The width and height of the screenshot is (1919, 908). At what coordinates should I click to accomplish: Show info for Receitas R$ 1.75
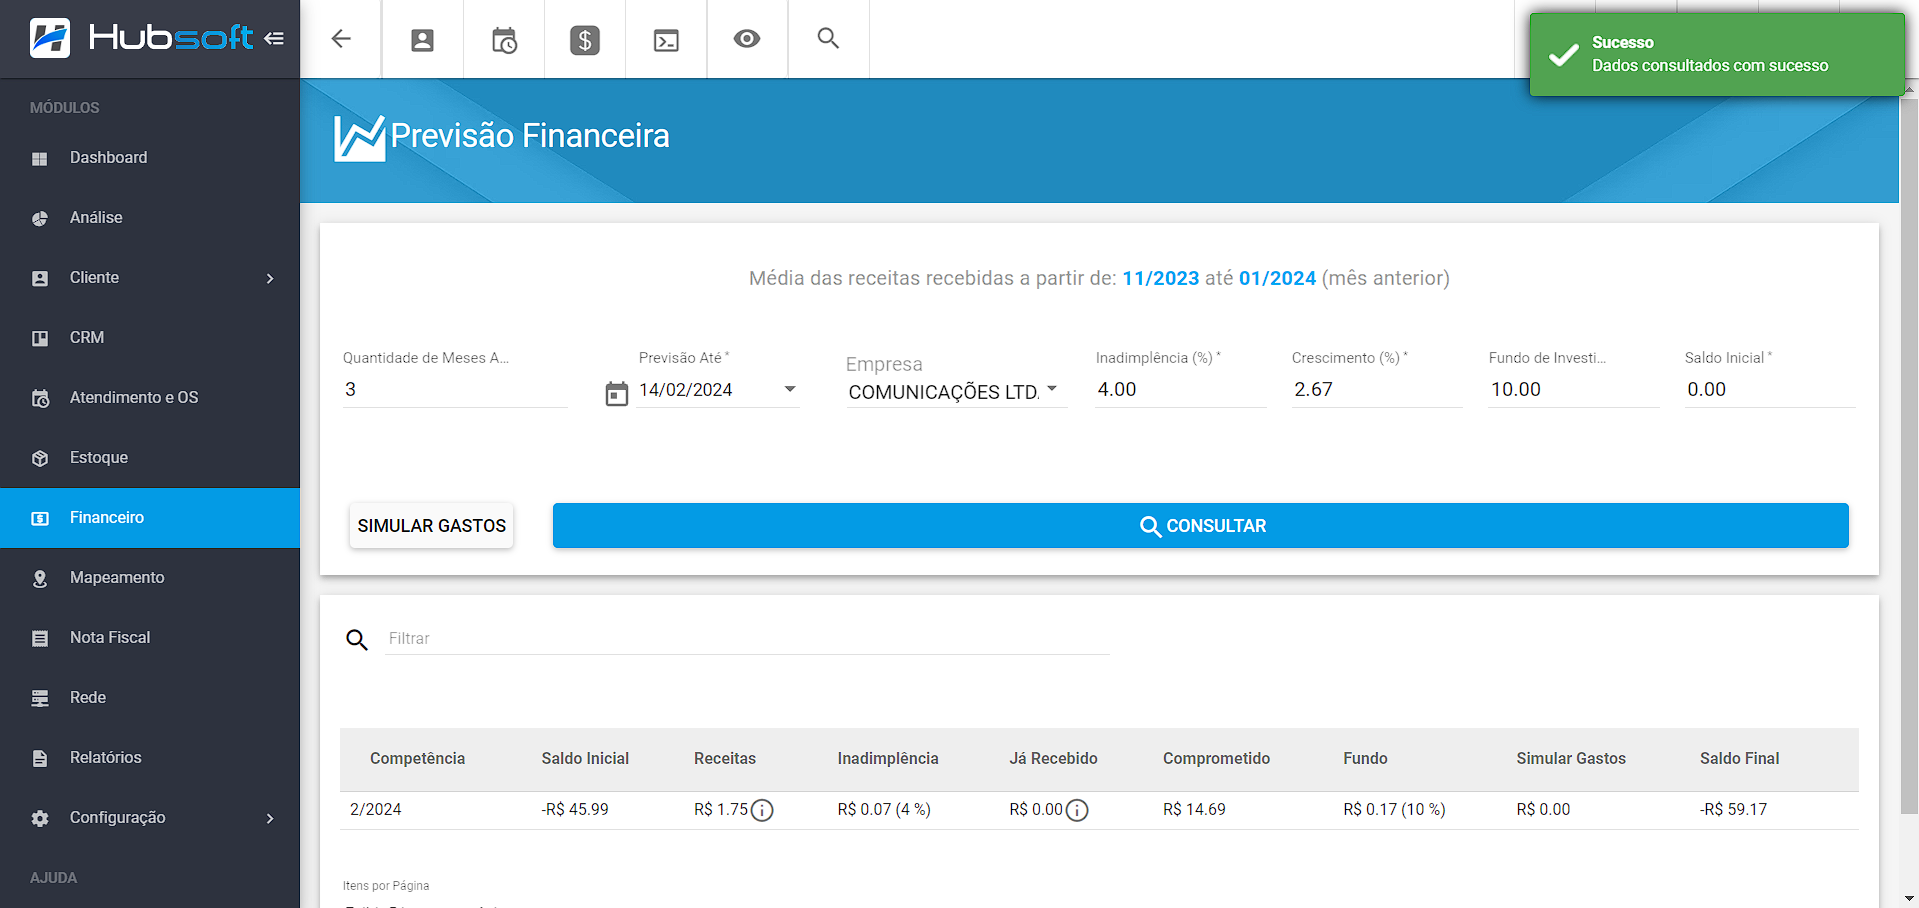(x=762, y=810)
